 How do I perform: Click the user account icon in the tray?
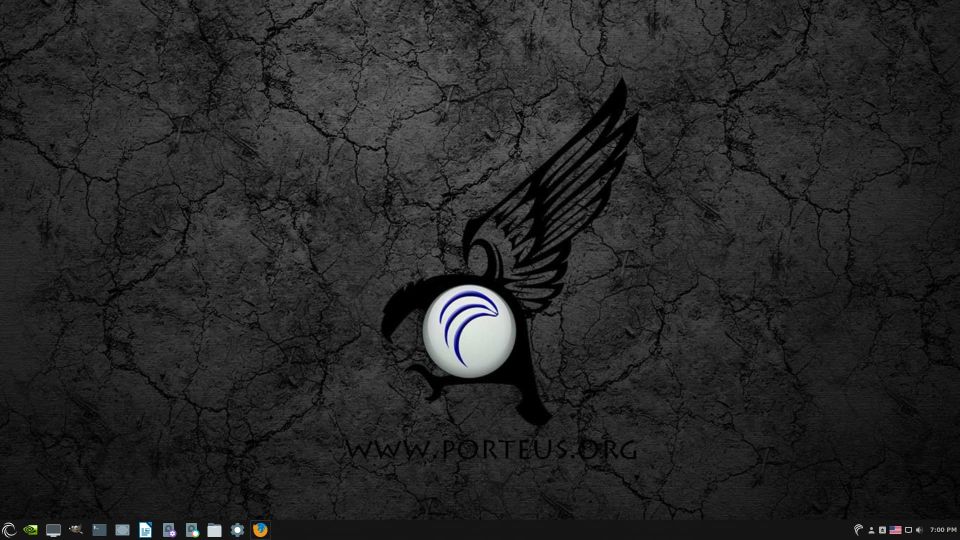[x=871, y=530]
